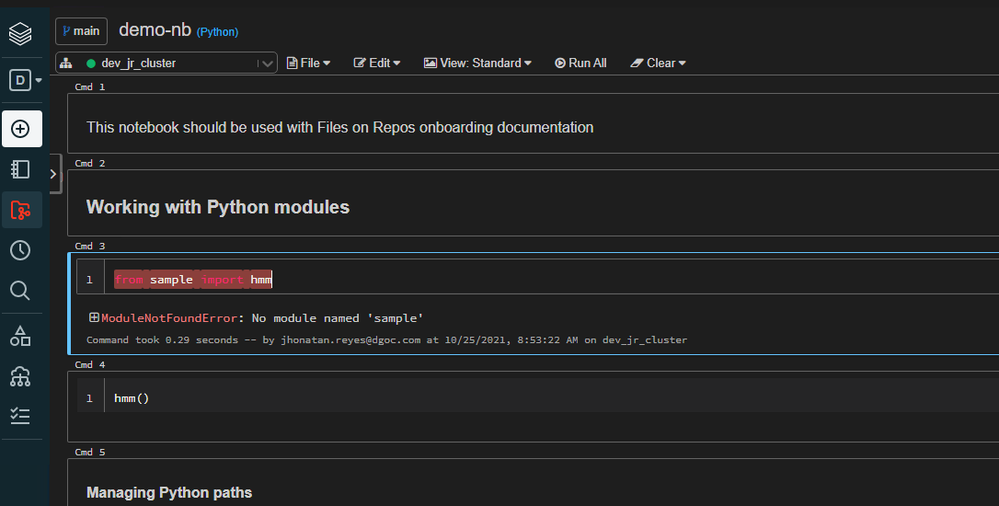Image resolution: width=999 pixels, height=506 pixels.
Task: Open the Recents clock icon
Action: tap(20, 250)
